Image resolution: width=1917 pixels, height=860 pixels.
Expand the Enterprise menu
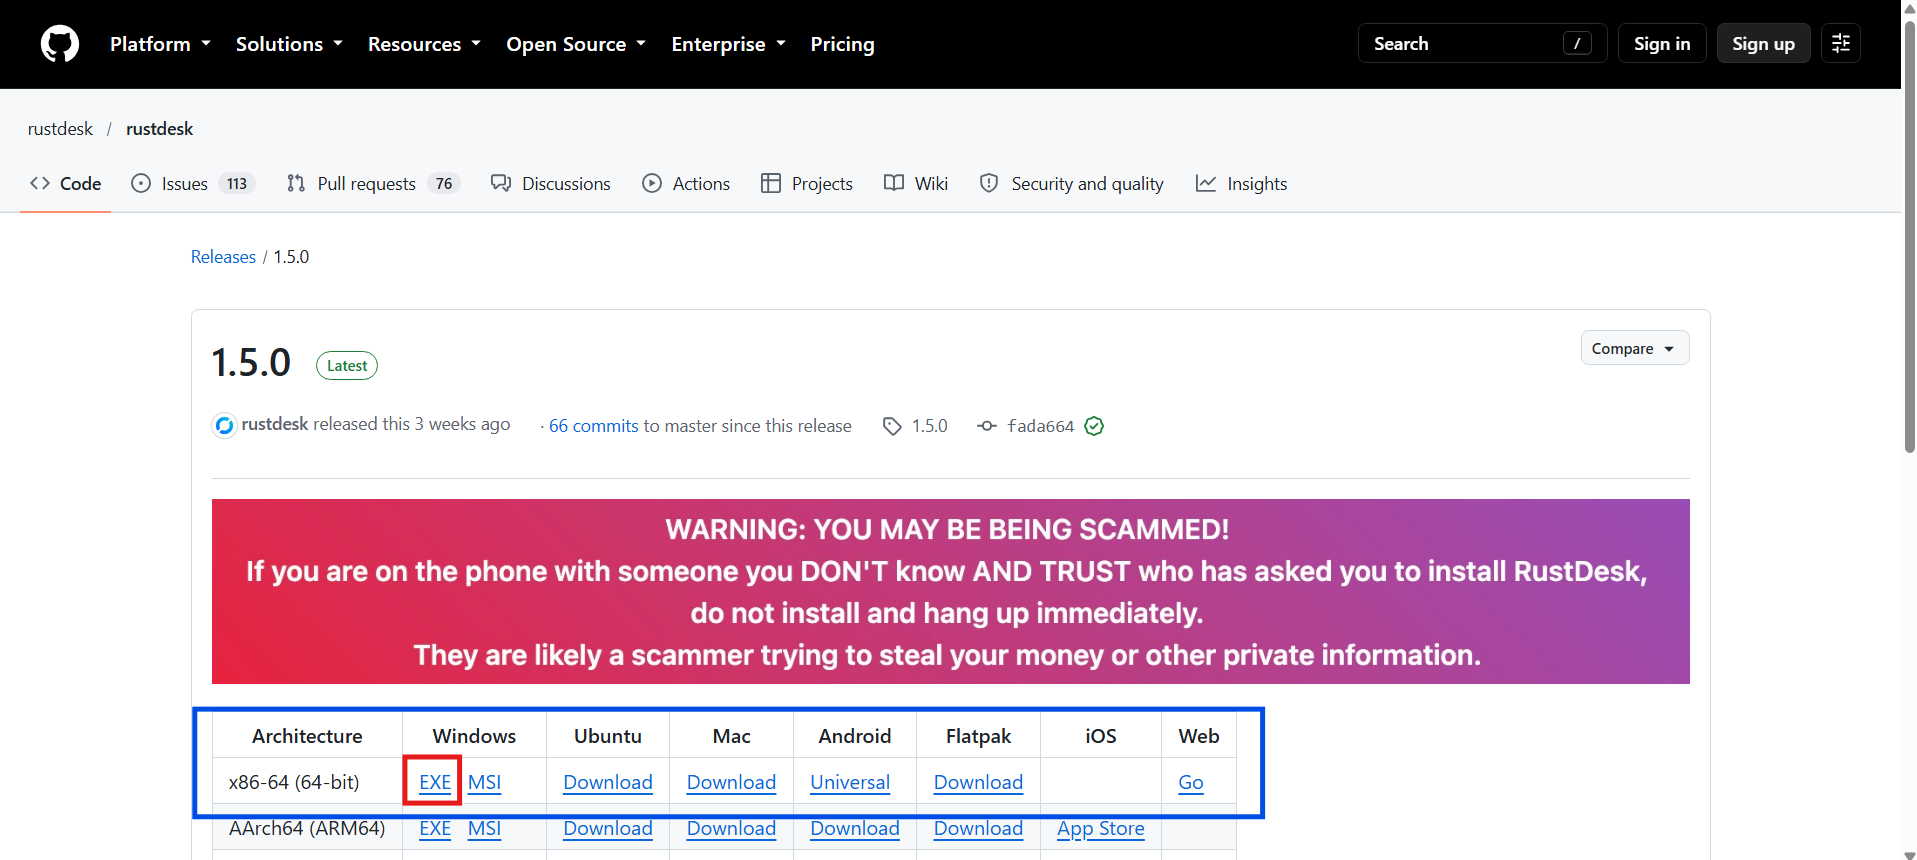[x=728, y=44]
